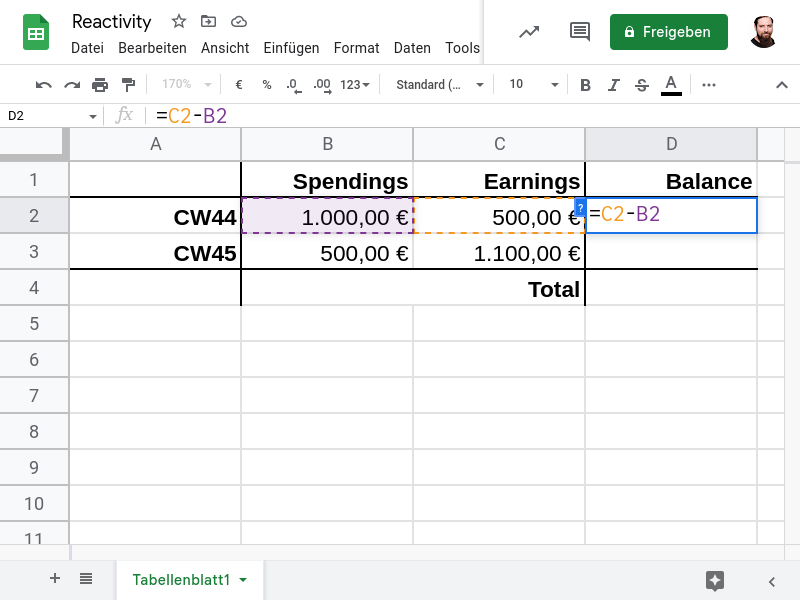The image size is (800, 600).
Task: Click the redo arrow icon
Action: [71, 85]
